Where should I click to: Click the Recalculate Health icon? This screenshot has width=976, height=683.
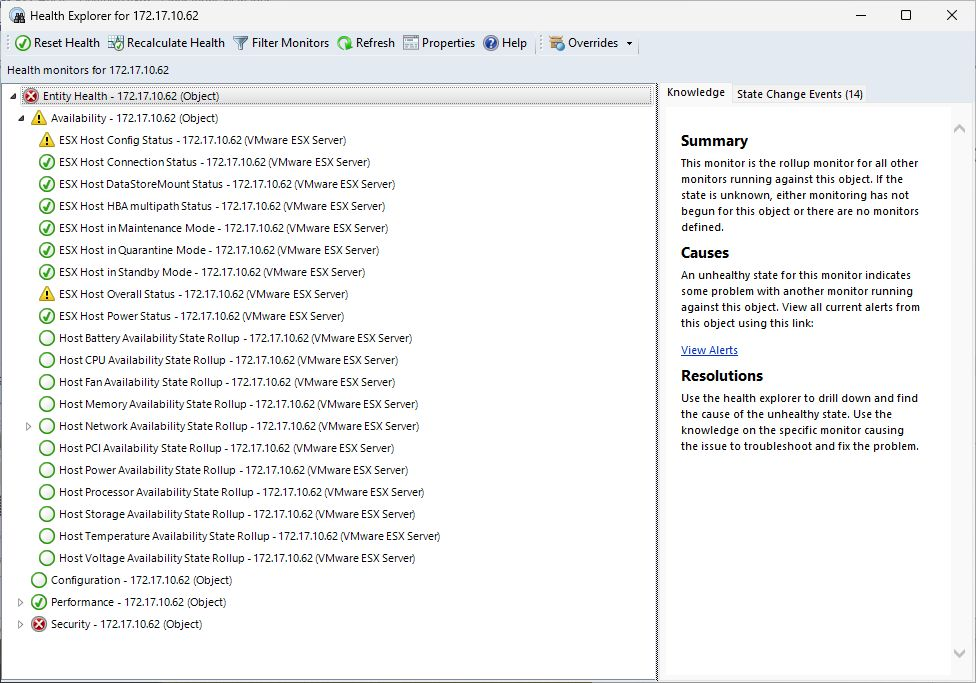pyautogui.click(x=116, y=43)
